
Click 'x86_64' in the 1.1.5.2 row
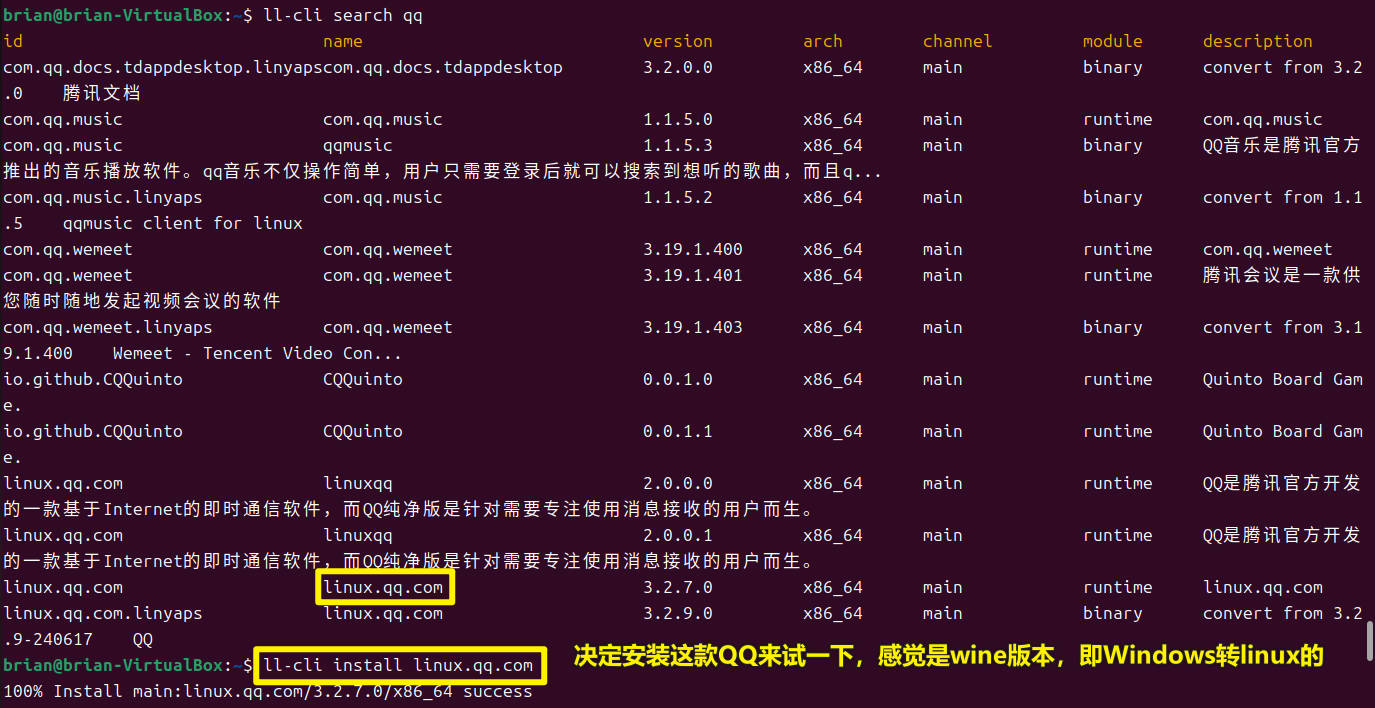coord(833,198)
